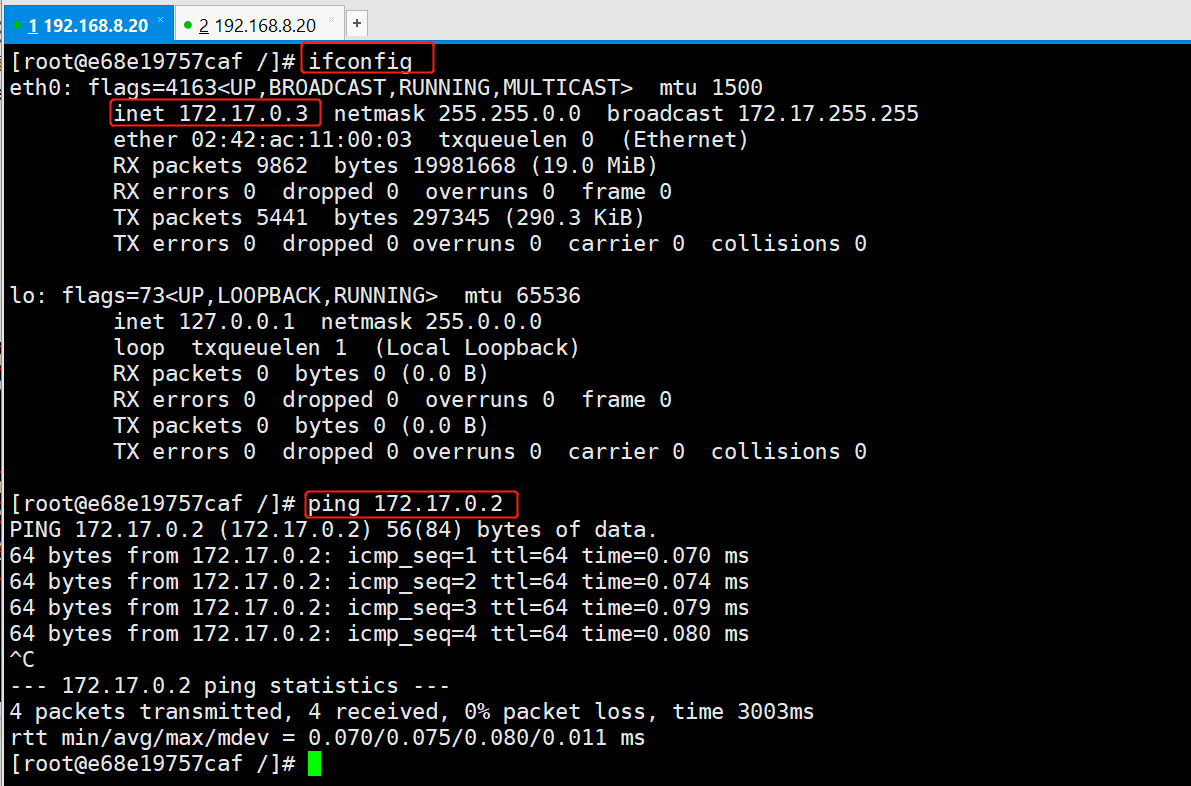Click flags=73<UP,LOOPBACK,RUNNING> text
Screen dimensions: 1191x786
pos(250,295)
